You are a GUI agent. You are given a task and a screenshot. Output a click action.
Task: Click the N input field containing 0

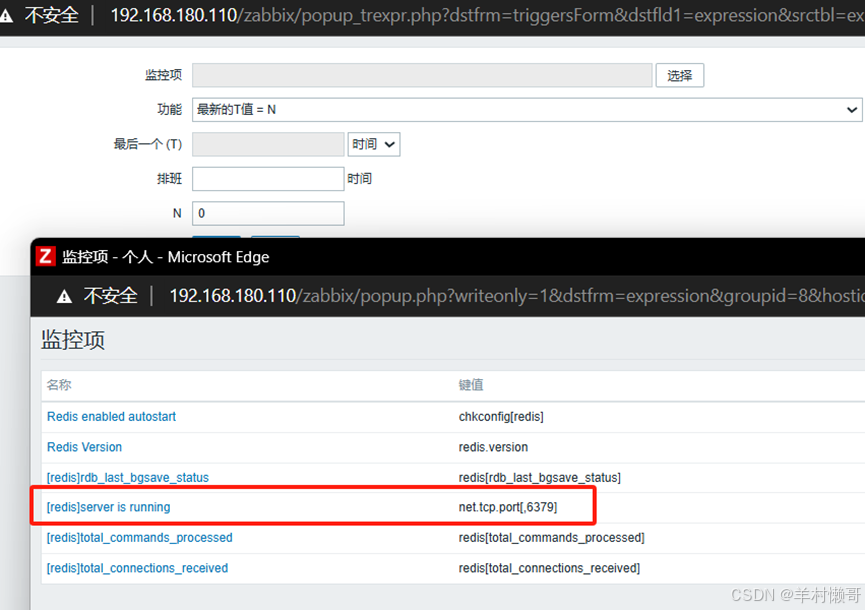click(268, 213)
